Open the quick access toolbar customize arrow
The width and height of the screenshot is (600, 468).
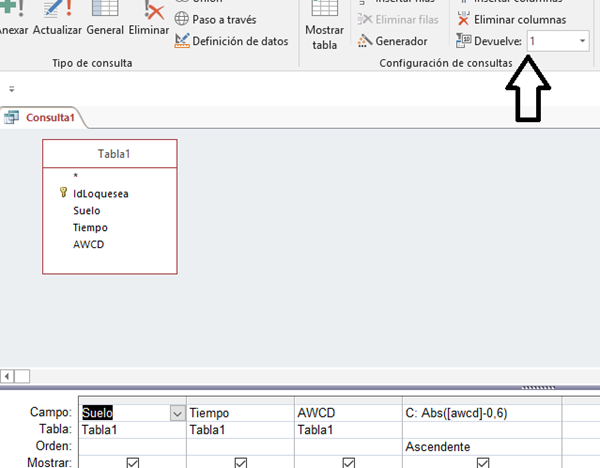[x=11, y=89]
